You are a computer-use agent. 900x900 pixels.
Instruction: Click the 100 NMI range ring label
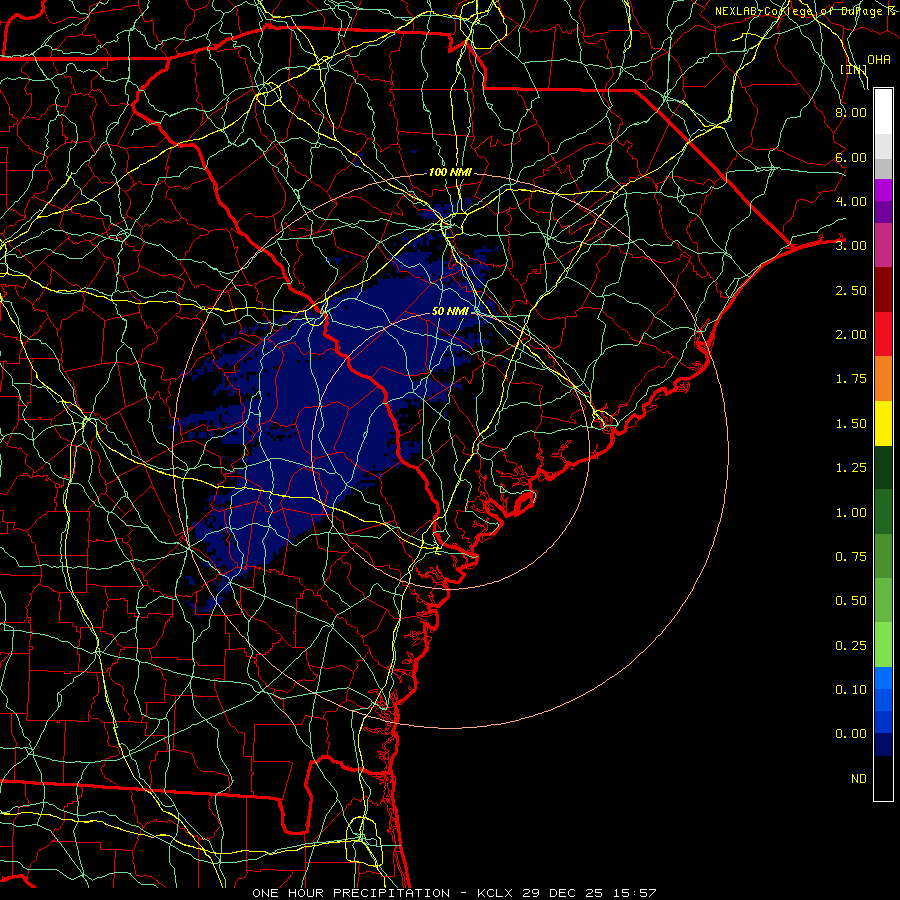click(x=450, y=172)
